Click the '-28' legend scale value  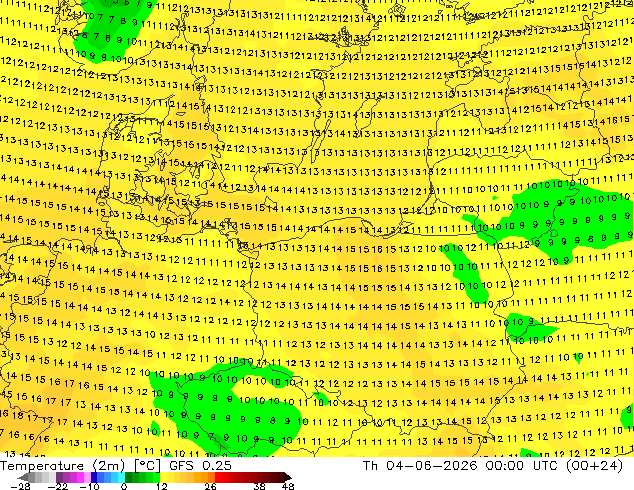[x=20, y=486]
